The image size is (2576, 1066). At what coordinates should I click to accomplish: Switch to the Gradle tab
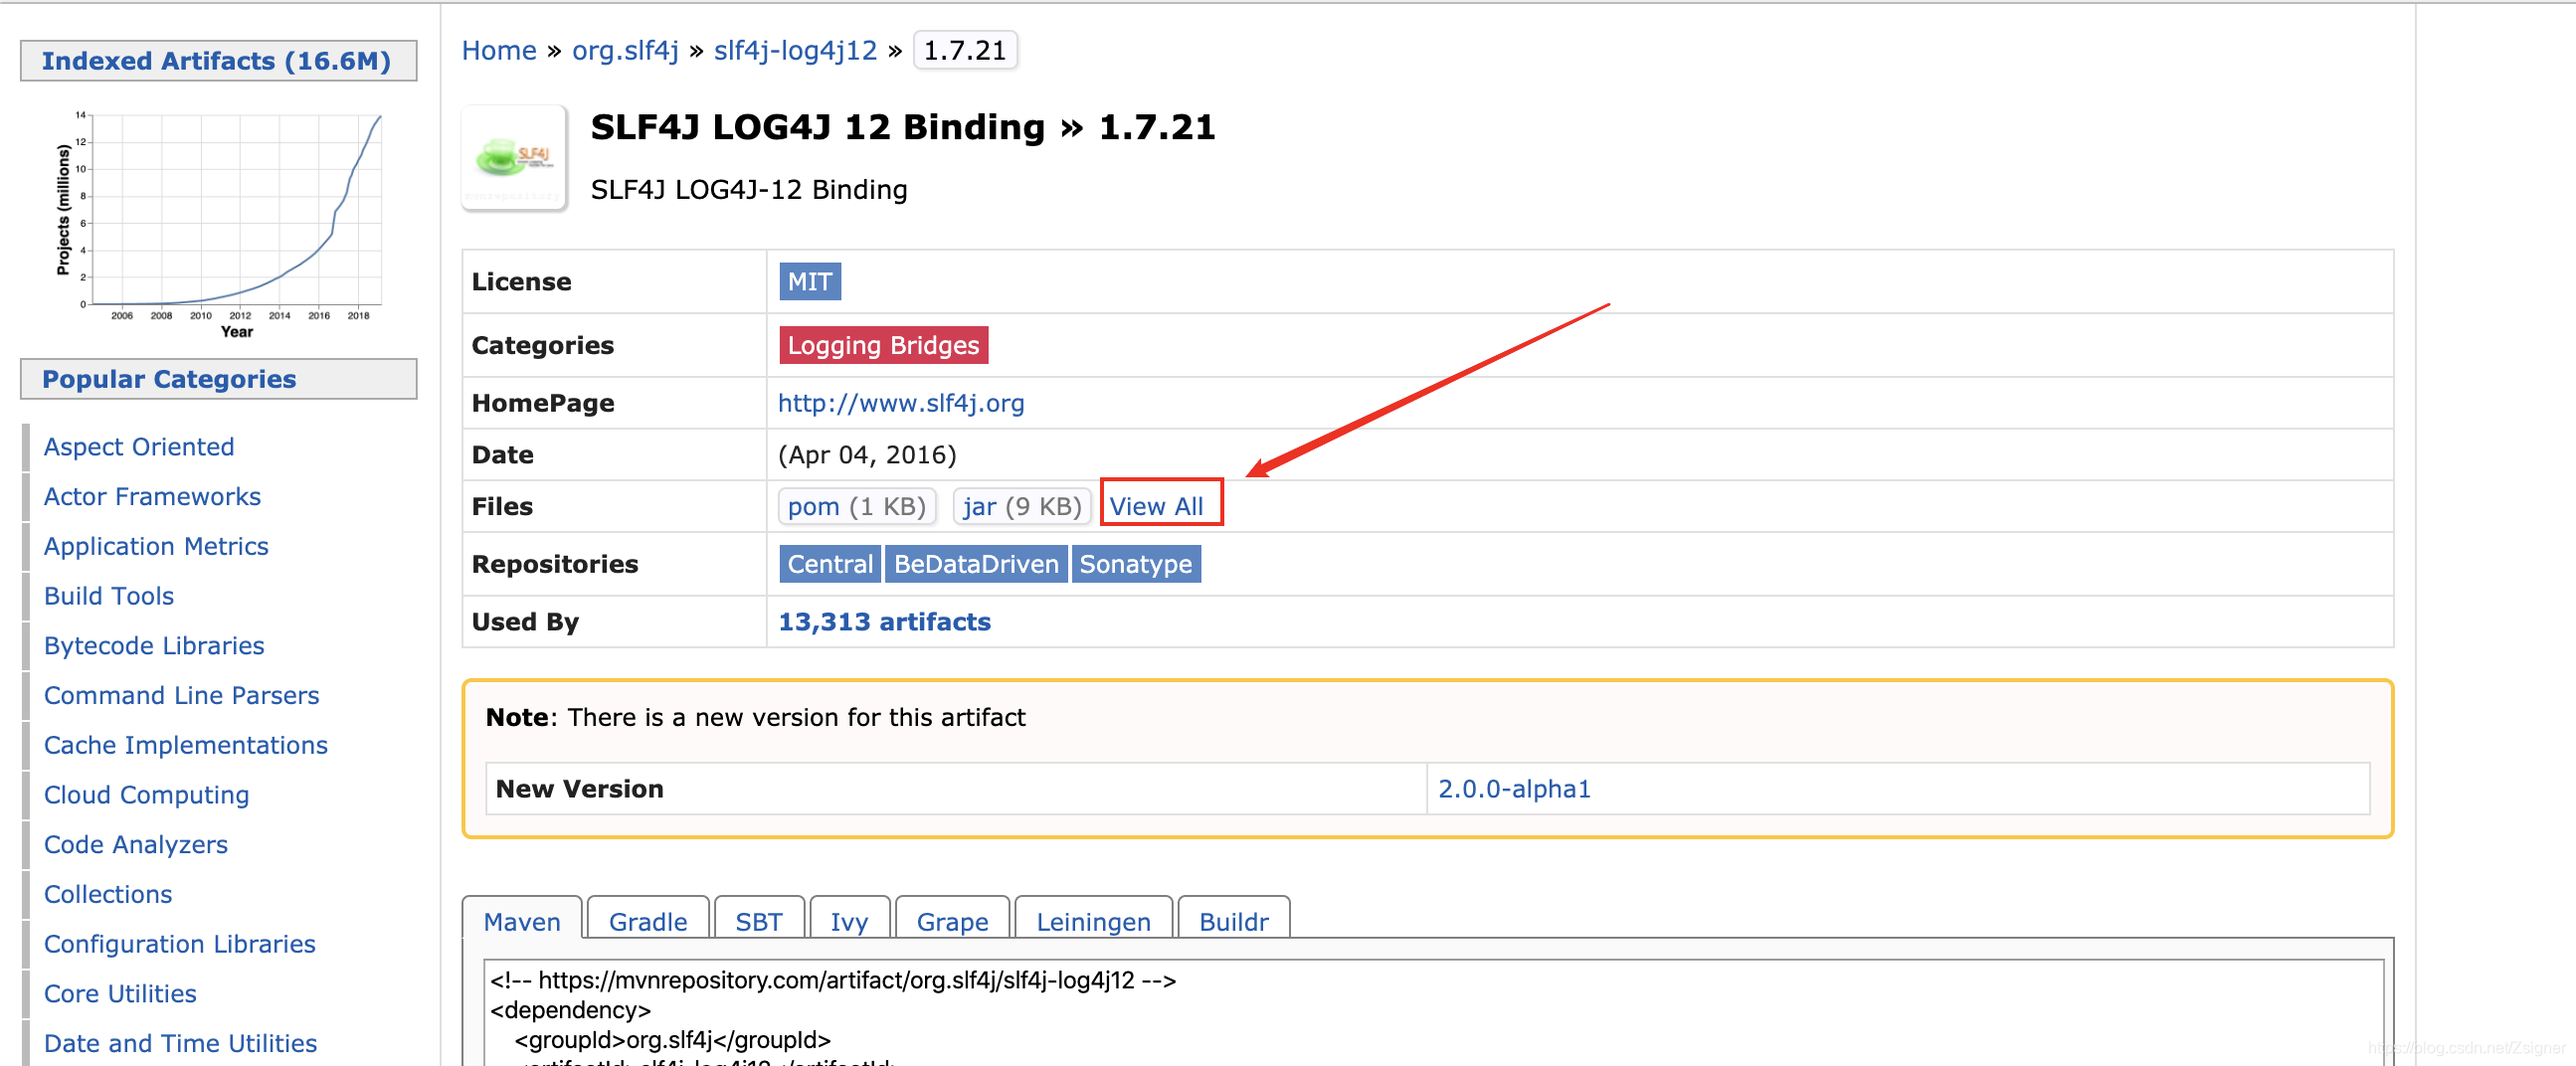click(x=647, y=921)
